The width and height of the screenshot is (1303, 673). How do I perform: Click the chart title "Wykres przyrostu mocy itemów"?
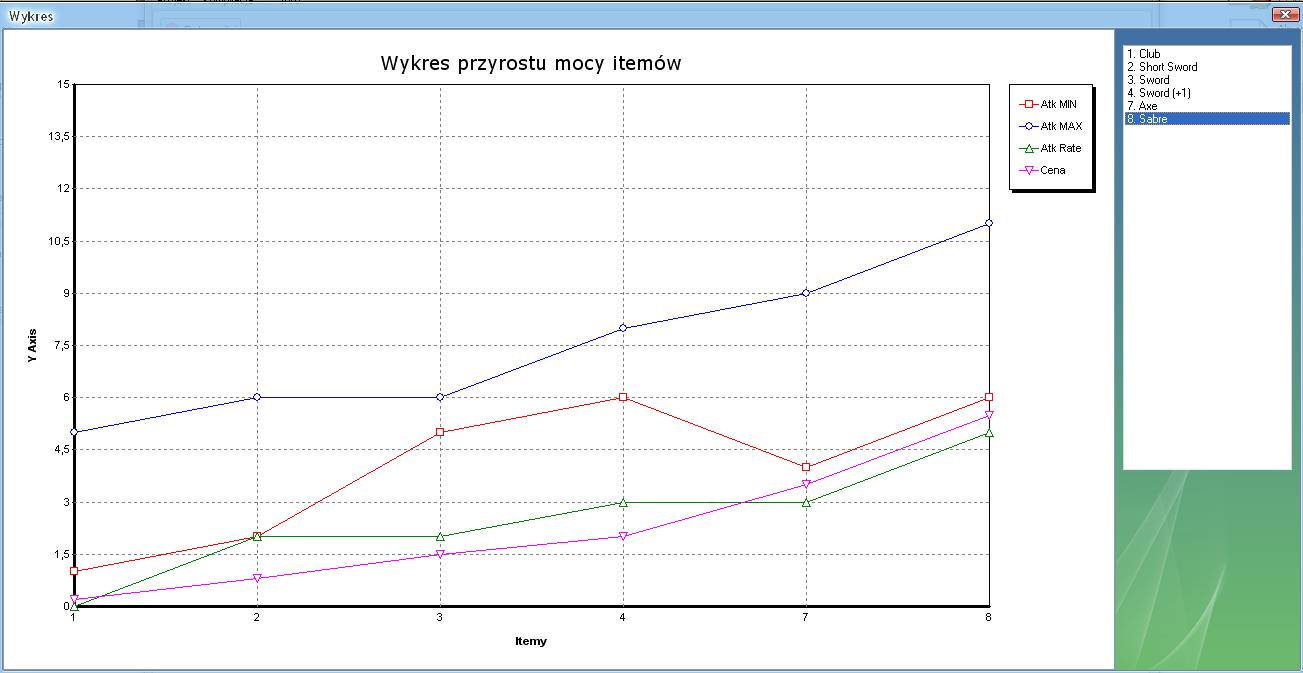pos(530,63)
